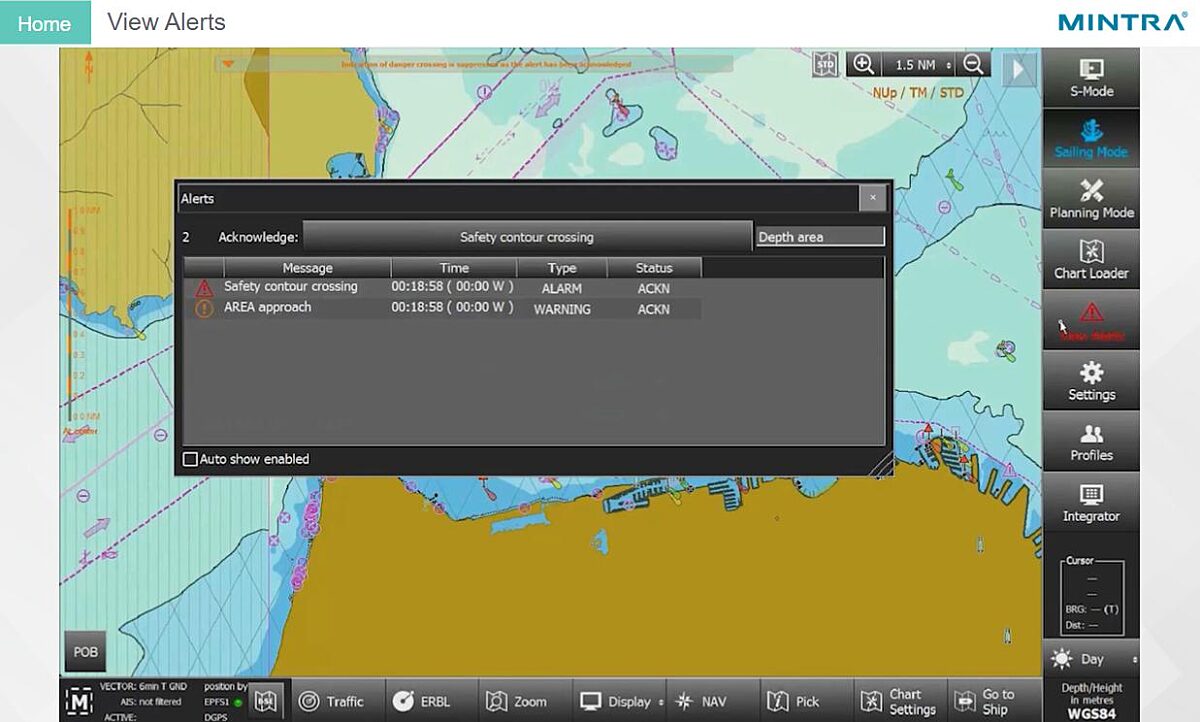Open the S-Mode panel
1200x722 pixels.
pos(1091,78)
